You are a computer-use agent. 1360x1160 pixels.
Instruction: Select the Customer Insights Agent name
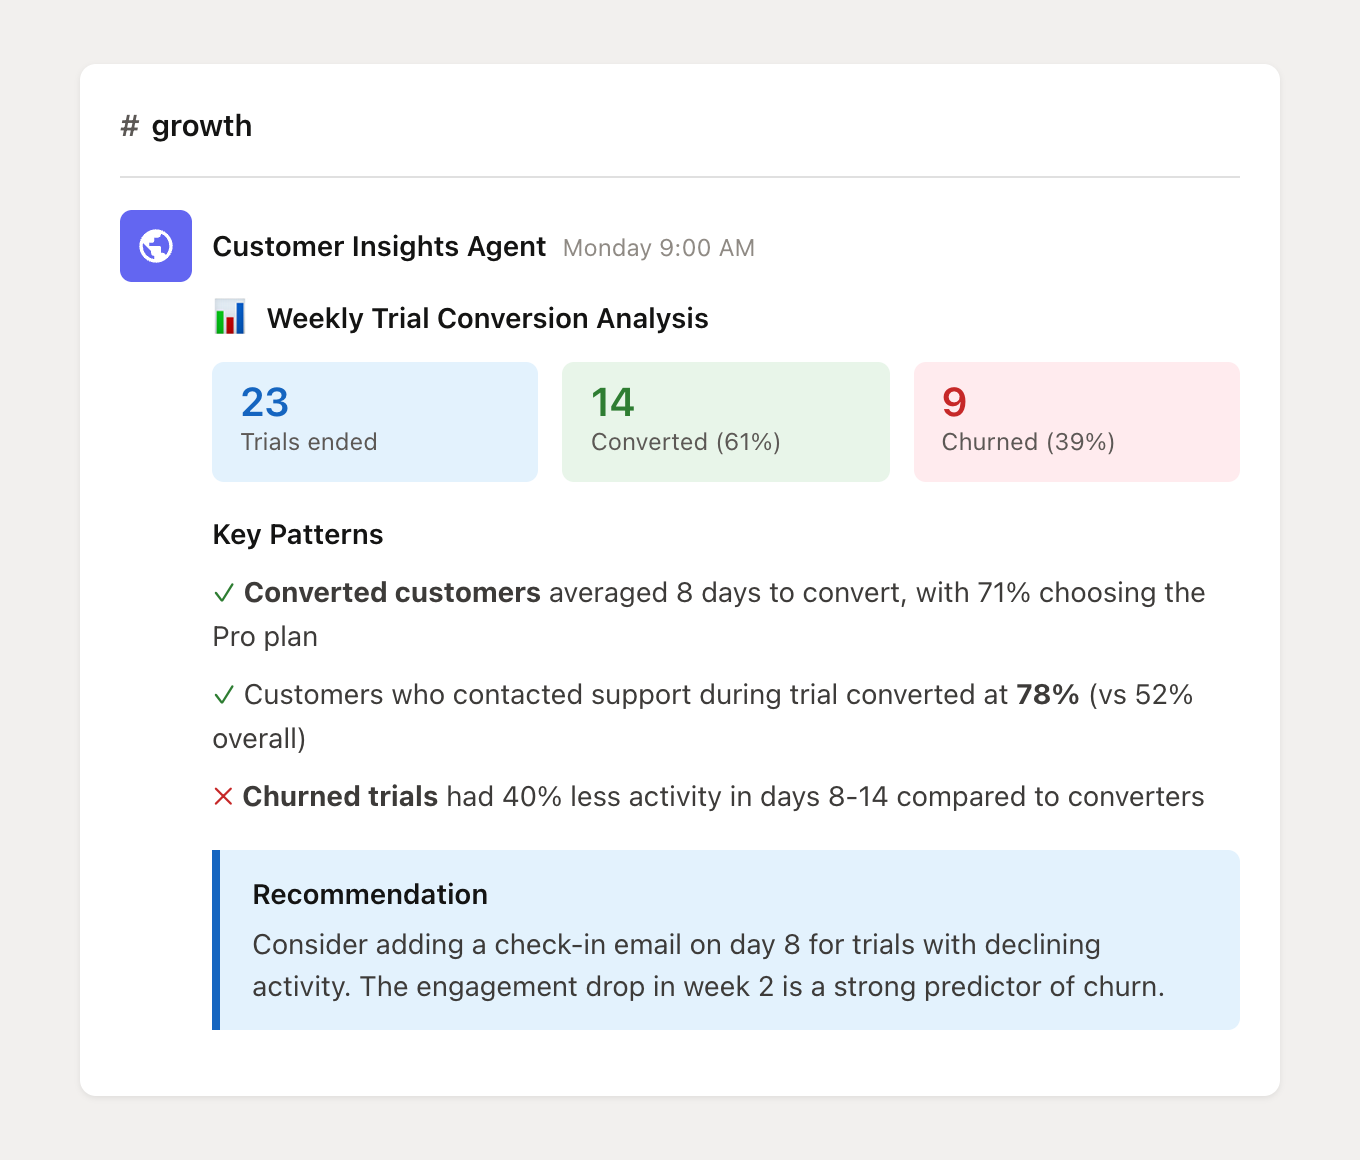point(379,246)
